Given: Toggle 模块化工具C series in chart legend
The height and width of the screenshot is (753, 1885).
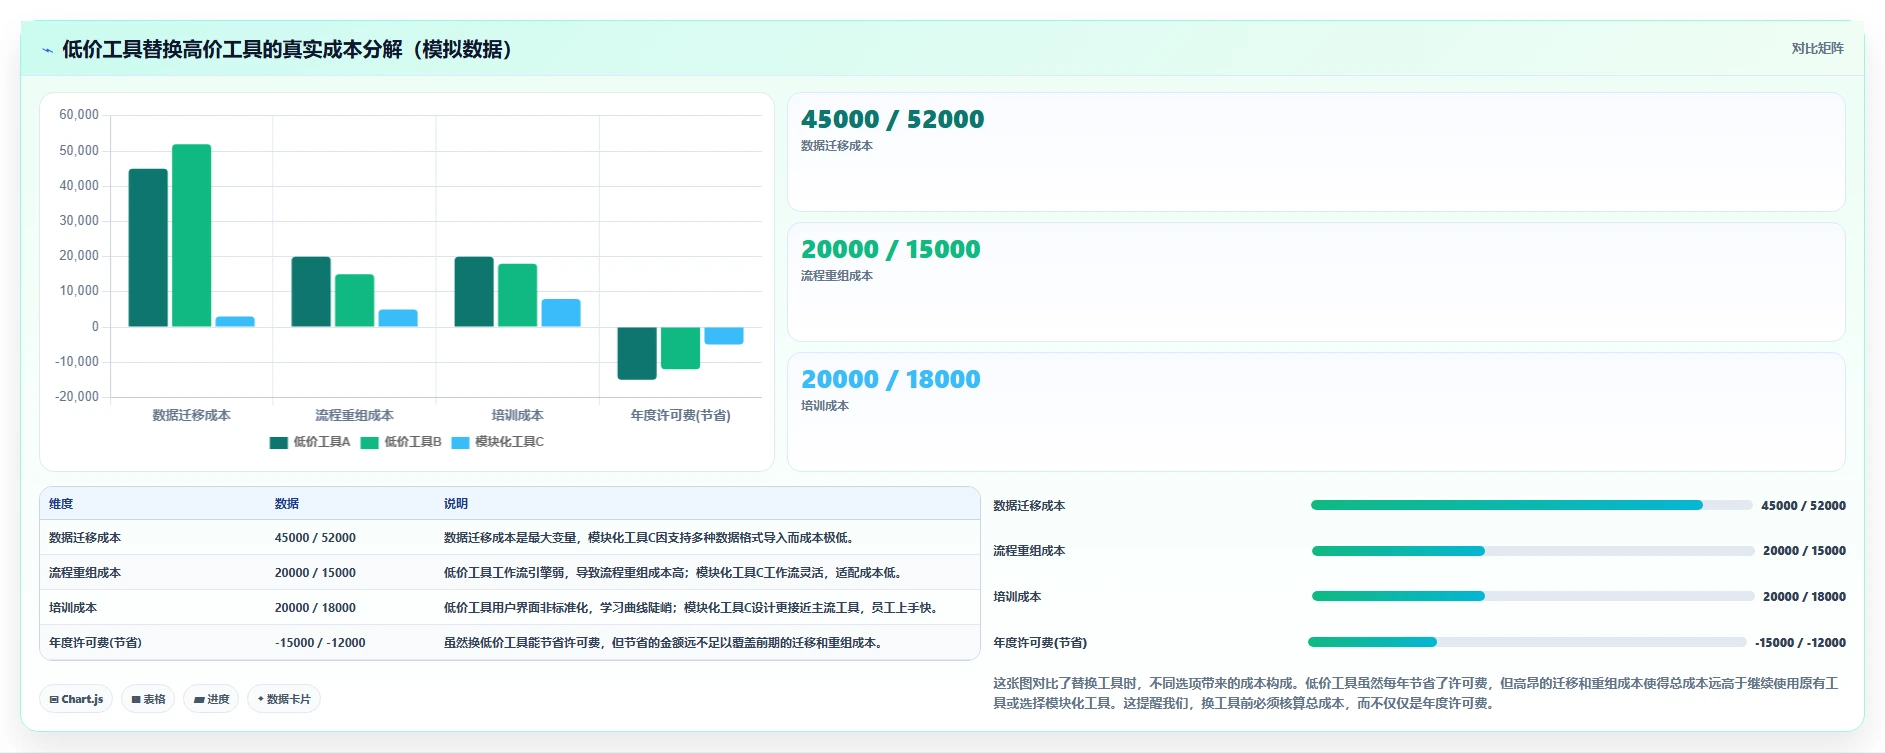Looking at the screenshot, I should coord(498,442).
